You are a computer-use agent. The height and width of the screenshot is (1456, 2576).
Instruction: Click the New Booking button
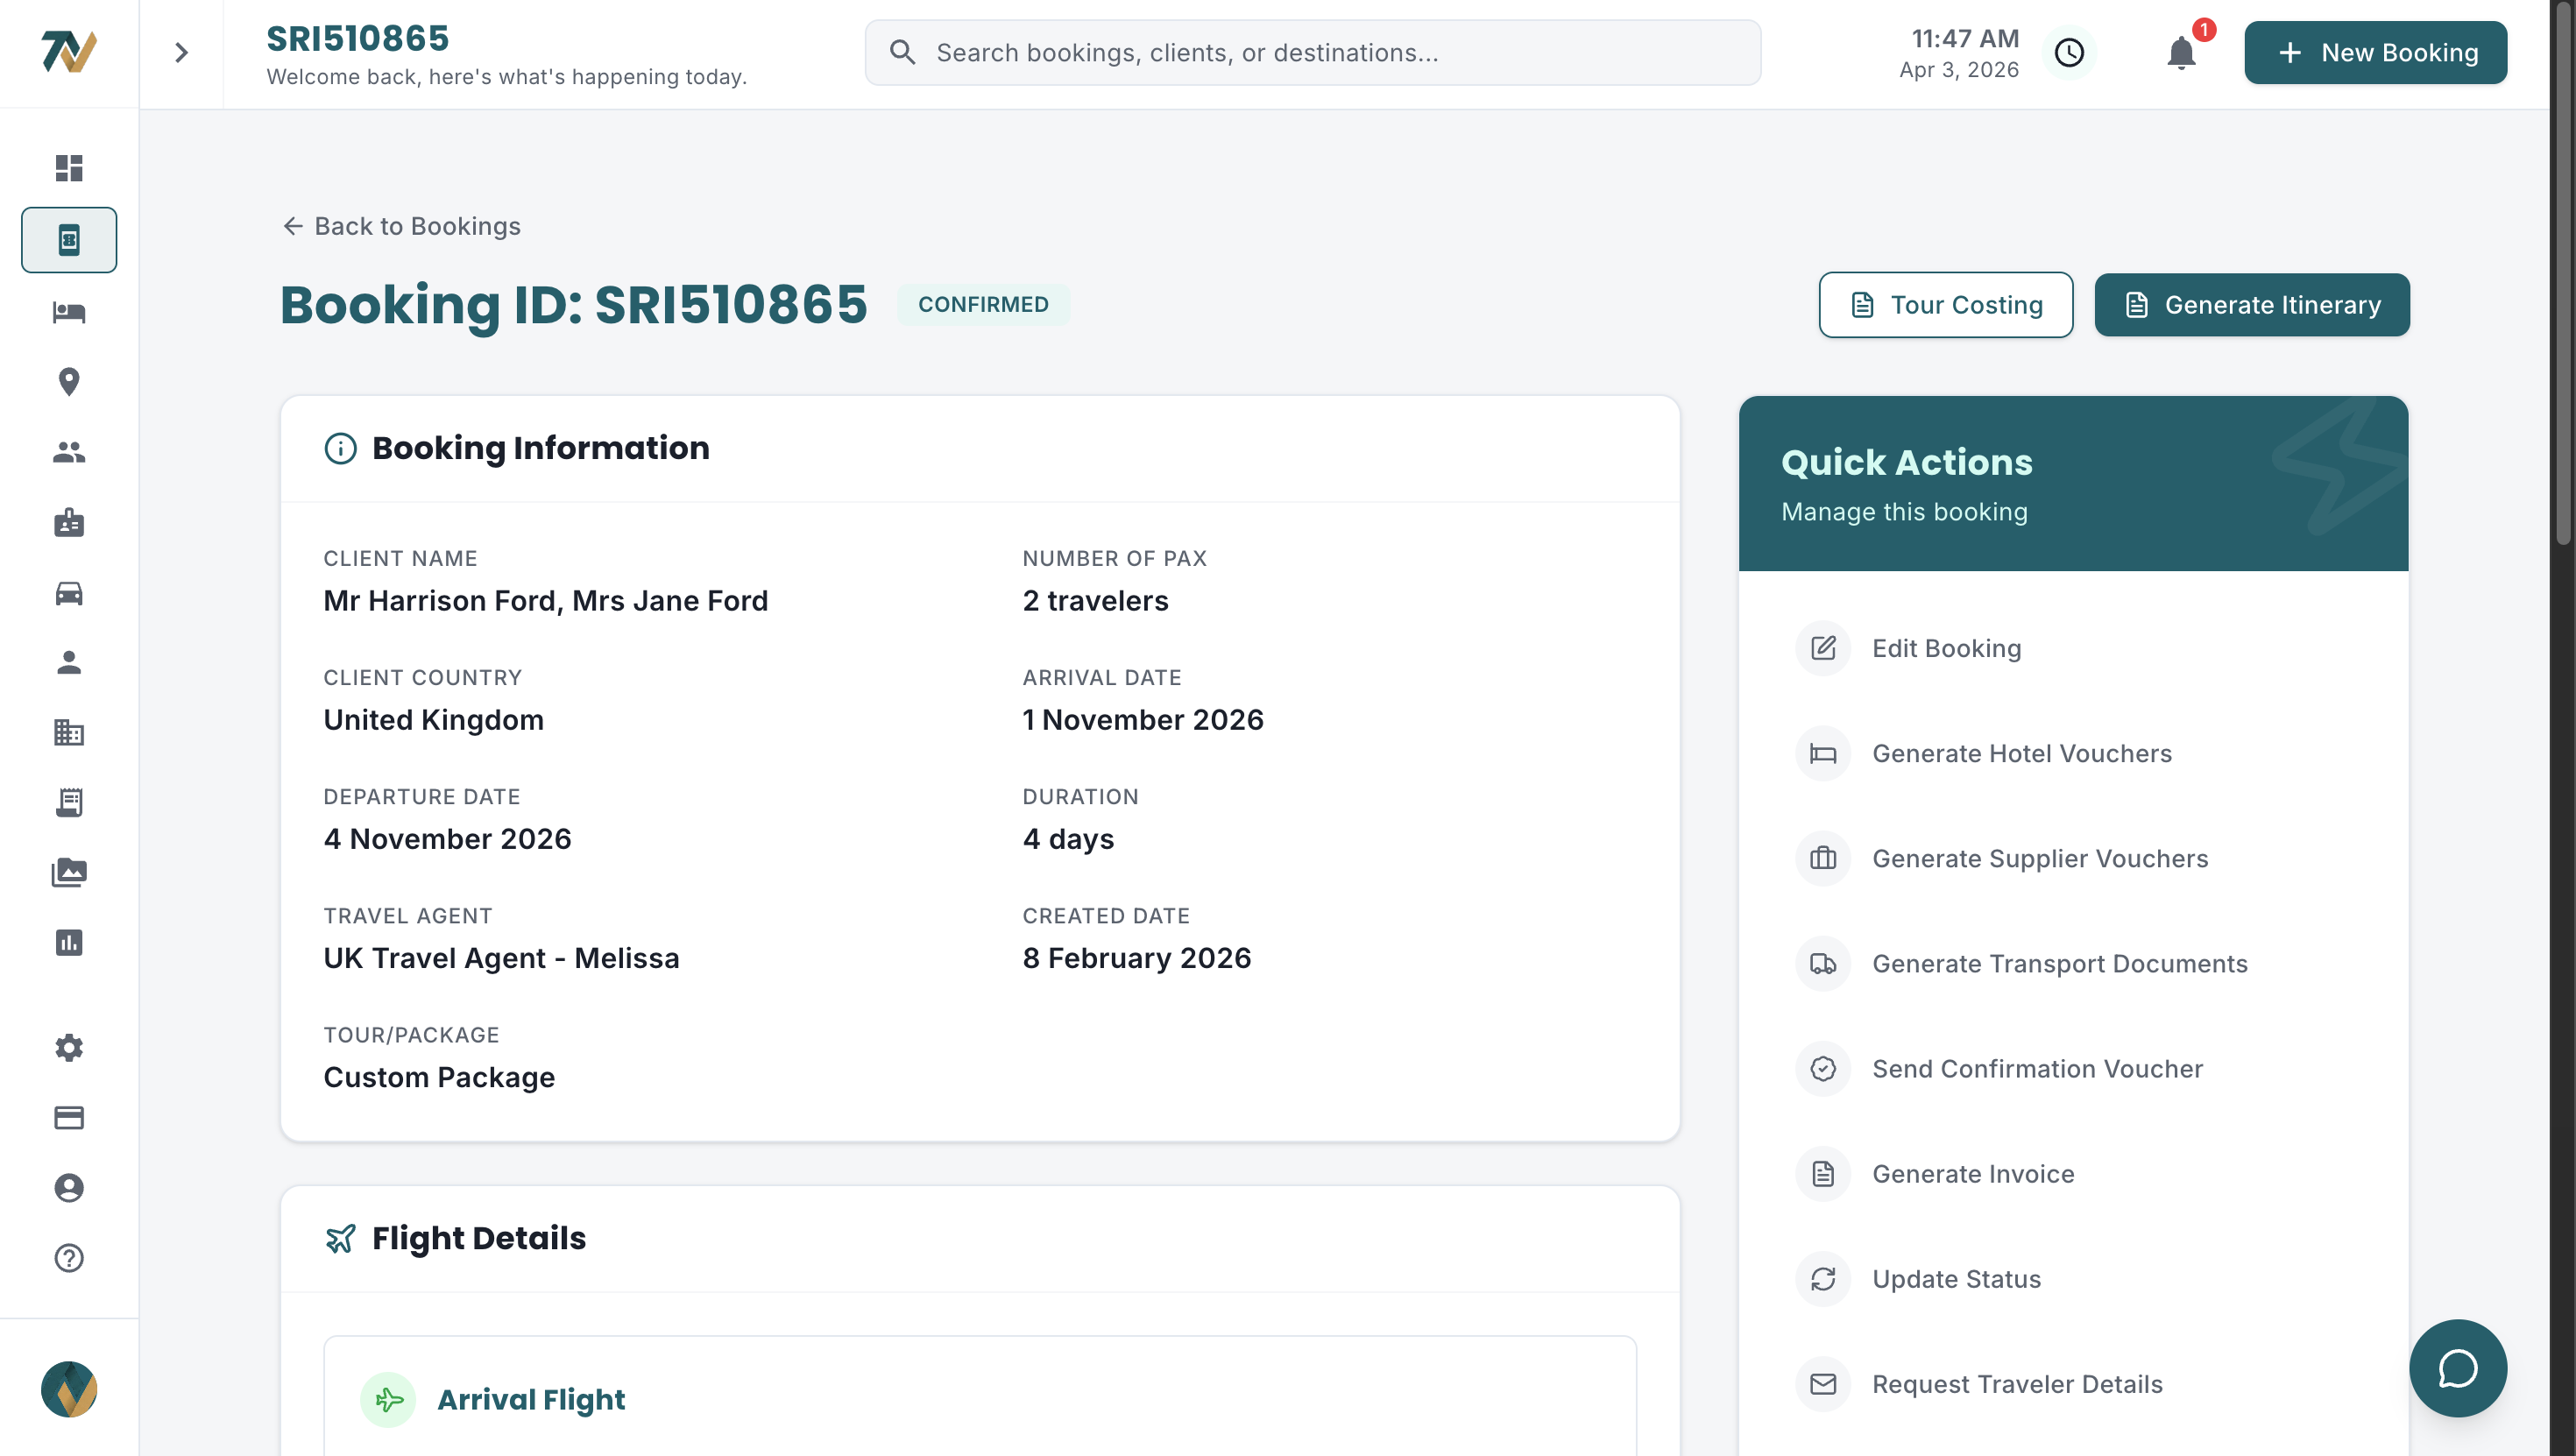[2375, 52]
